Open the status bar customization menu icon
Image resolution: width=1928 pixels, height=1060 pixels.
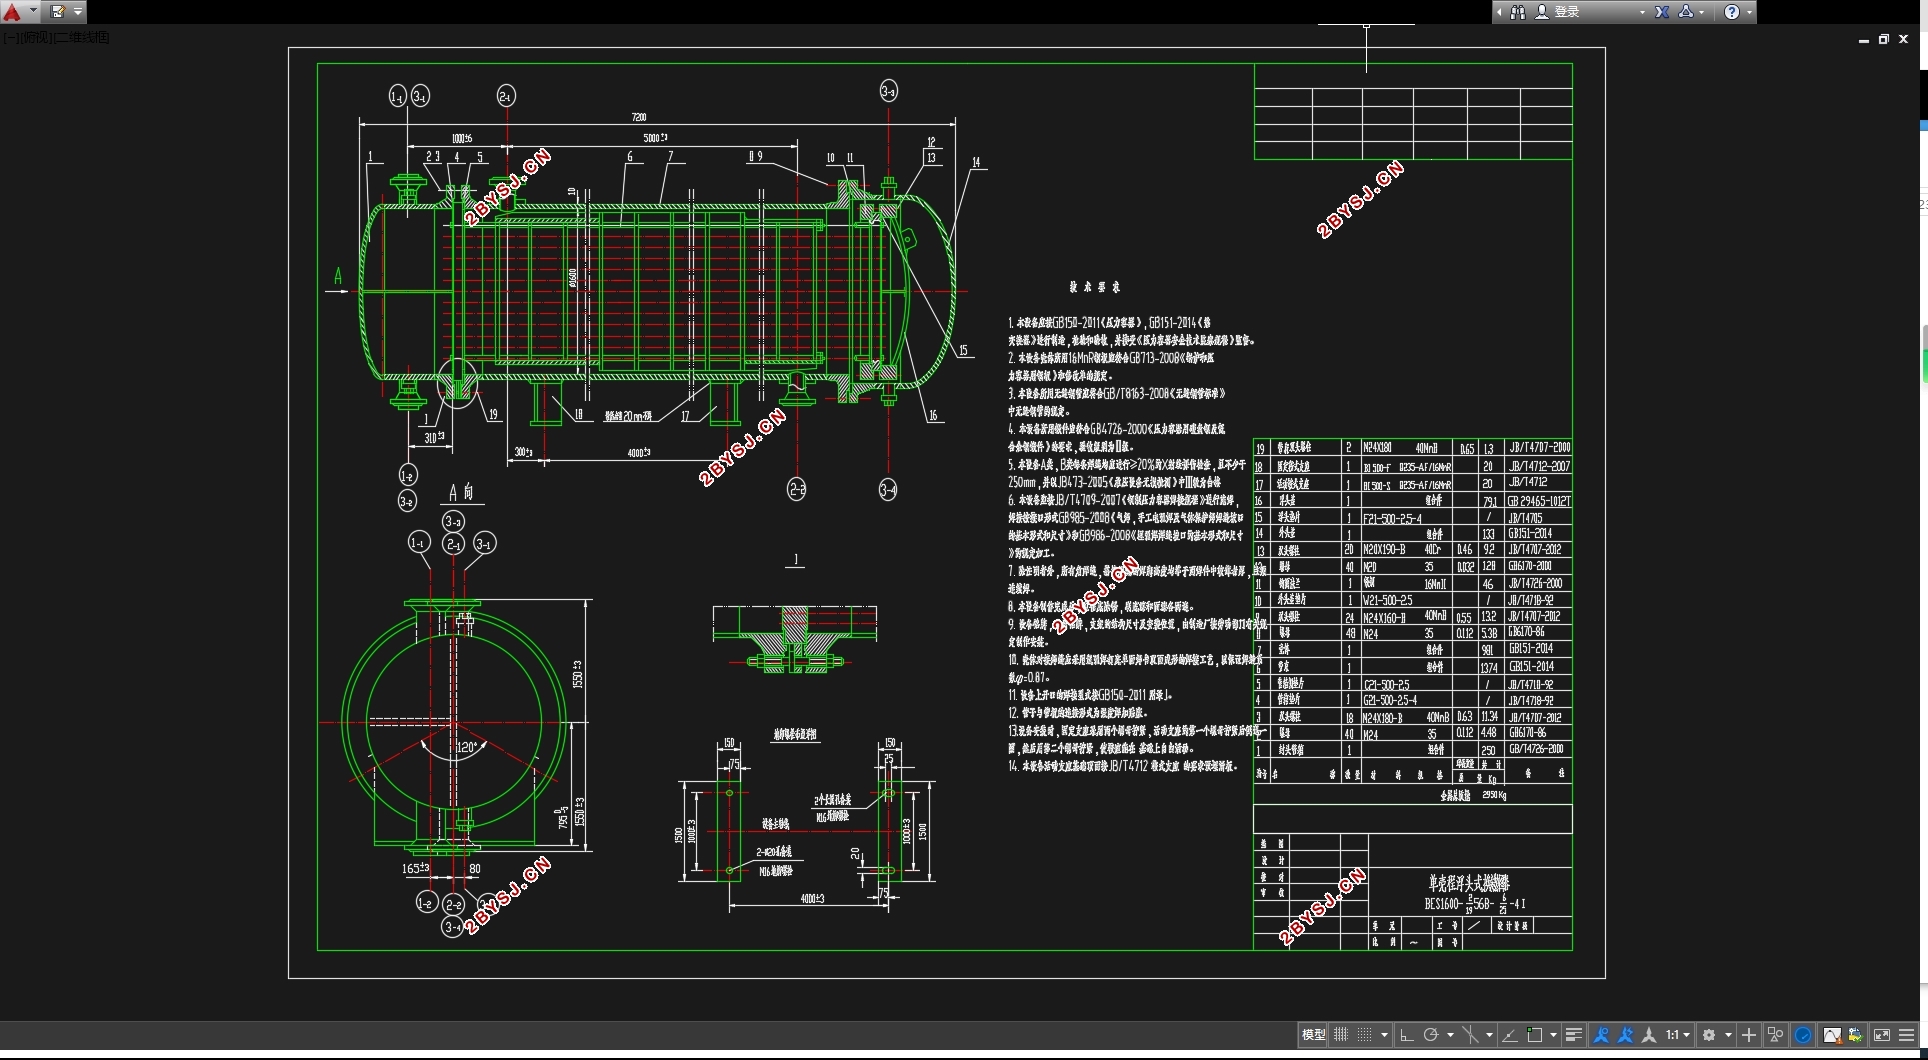(1907, 1035)
